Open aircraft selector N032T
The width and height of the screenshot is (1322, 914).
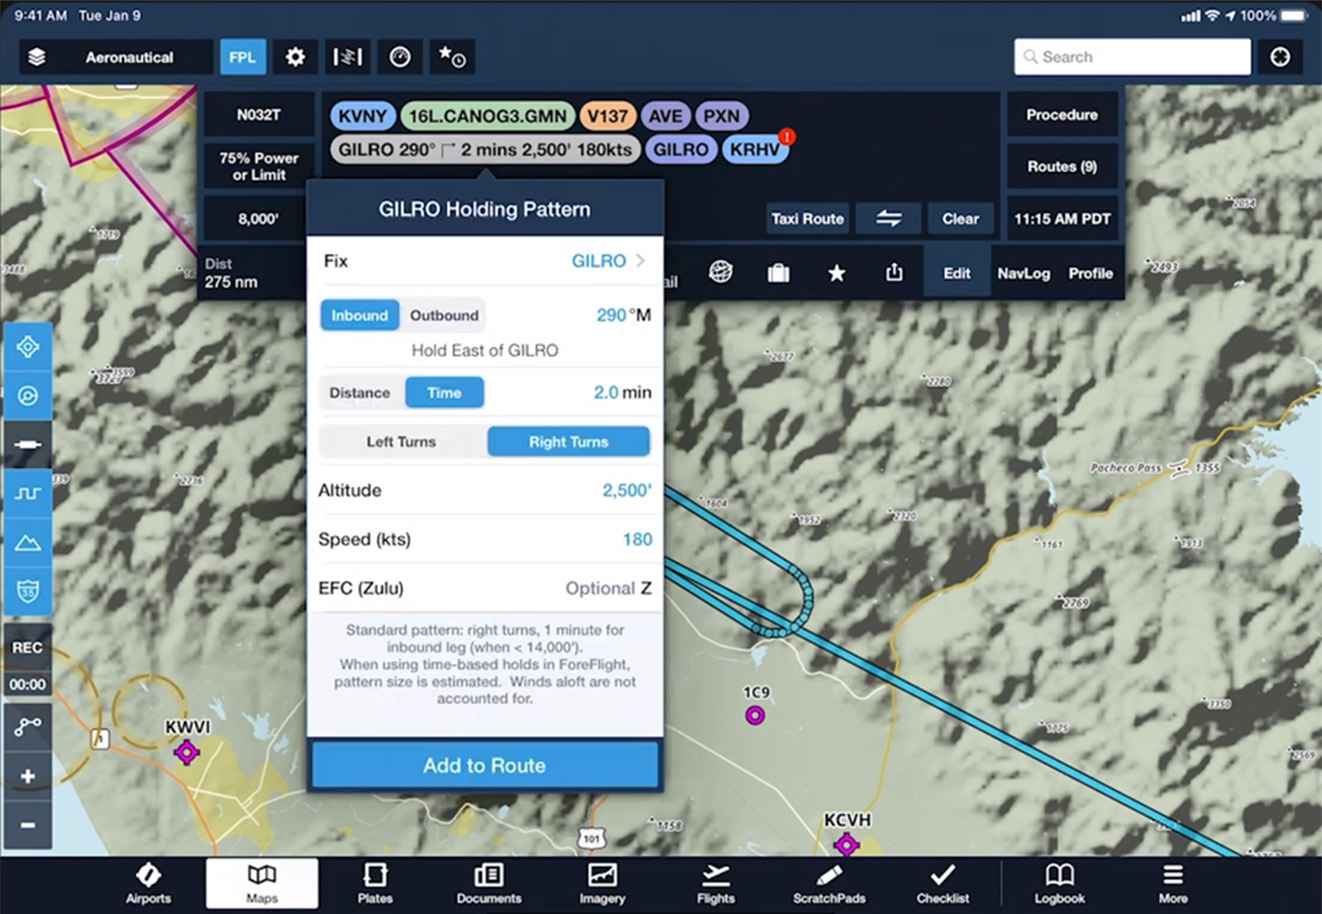coord(258,115)
